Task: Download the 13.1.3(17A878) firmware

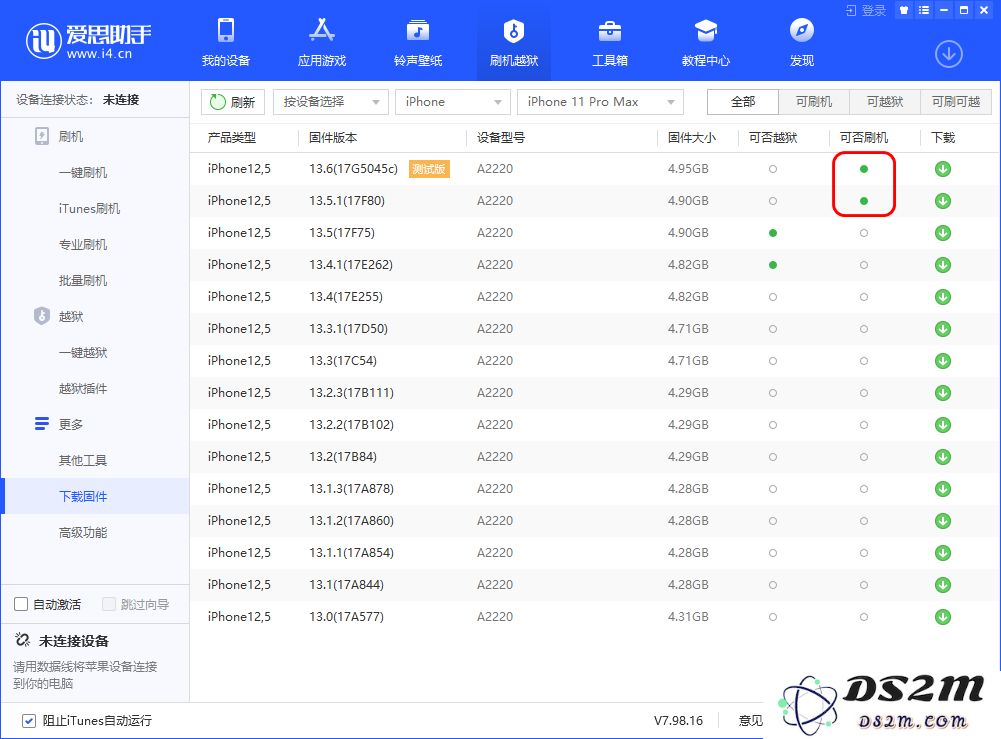Action: tap(943, 489)
